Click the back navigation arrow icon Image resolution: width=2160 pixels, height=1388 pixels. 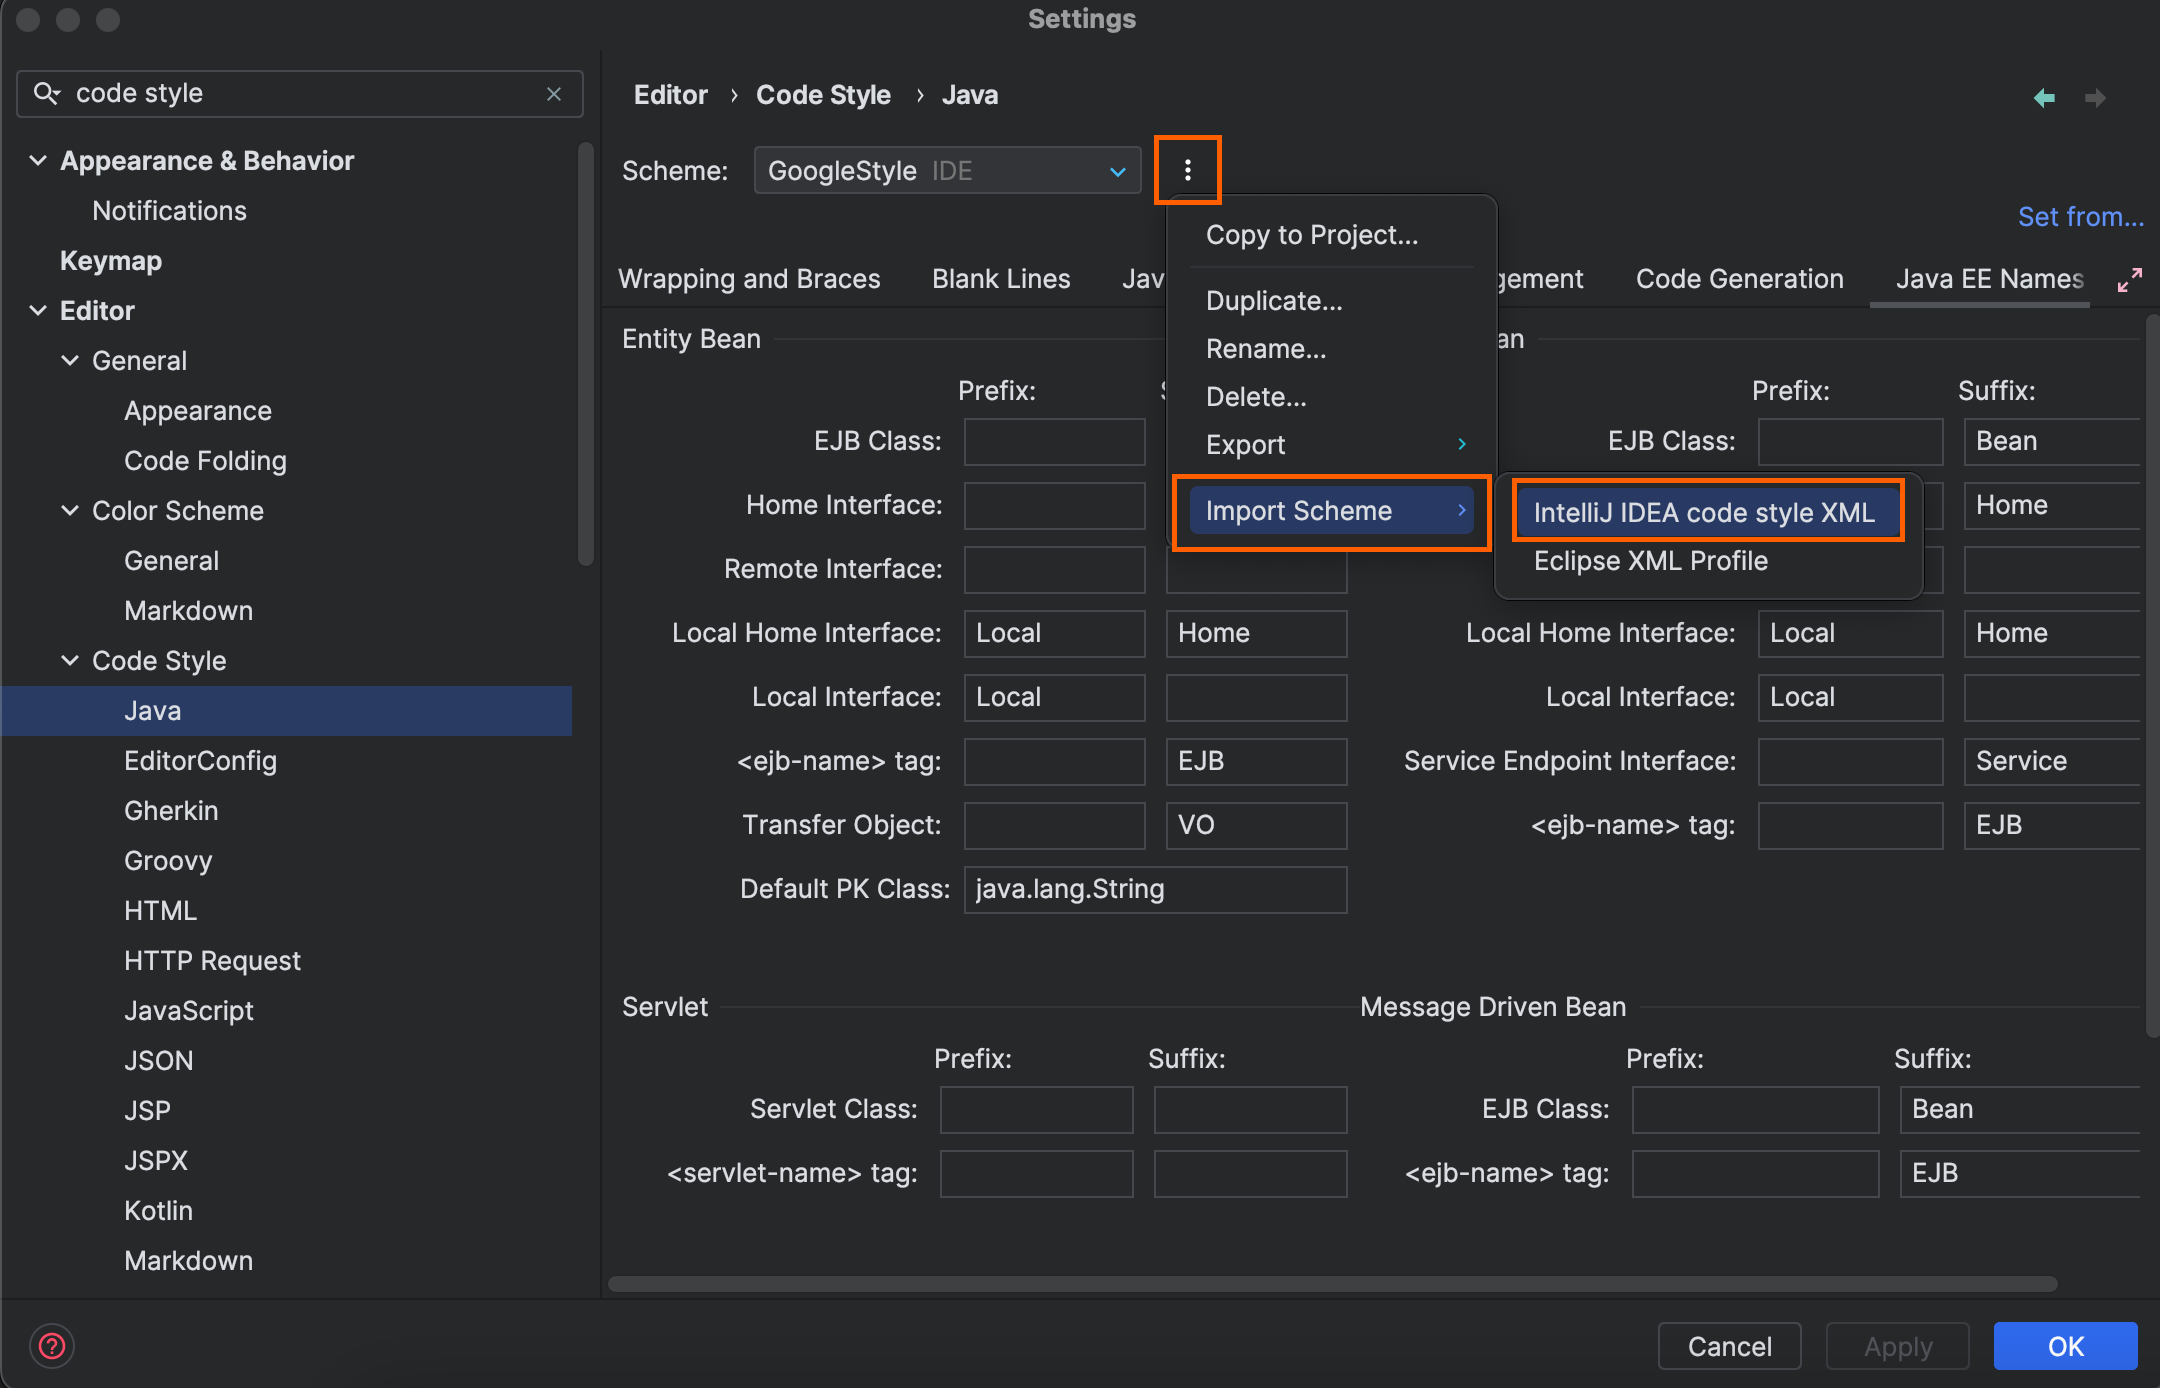point(2044,98)
